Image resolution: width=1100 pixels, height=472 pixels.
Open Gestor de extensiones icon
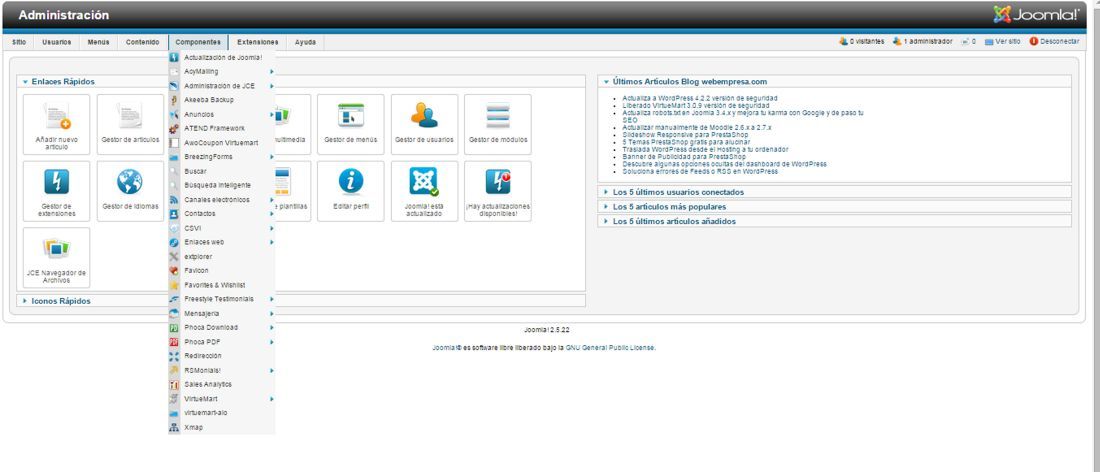tap(57, 191)
